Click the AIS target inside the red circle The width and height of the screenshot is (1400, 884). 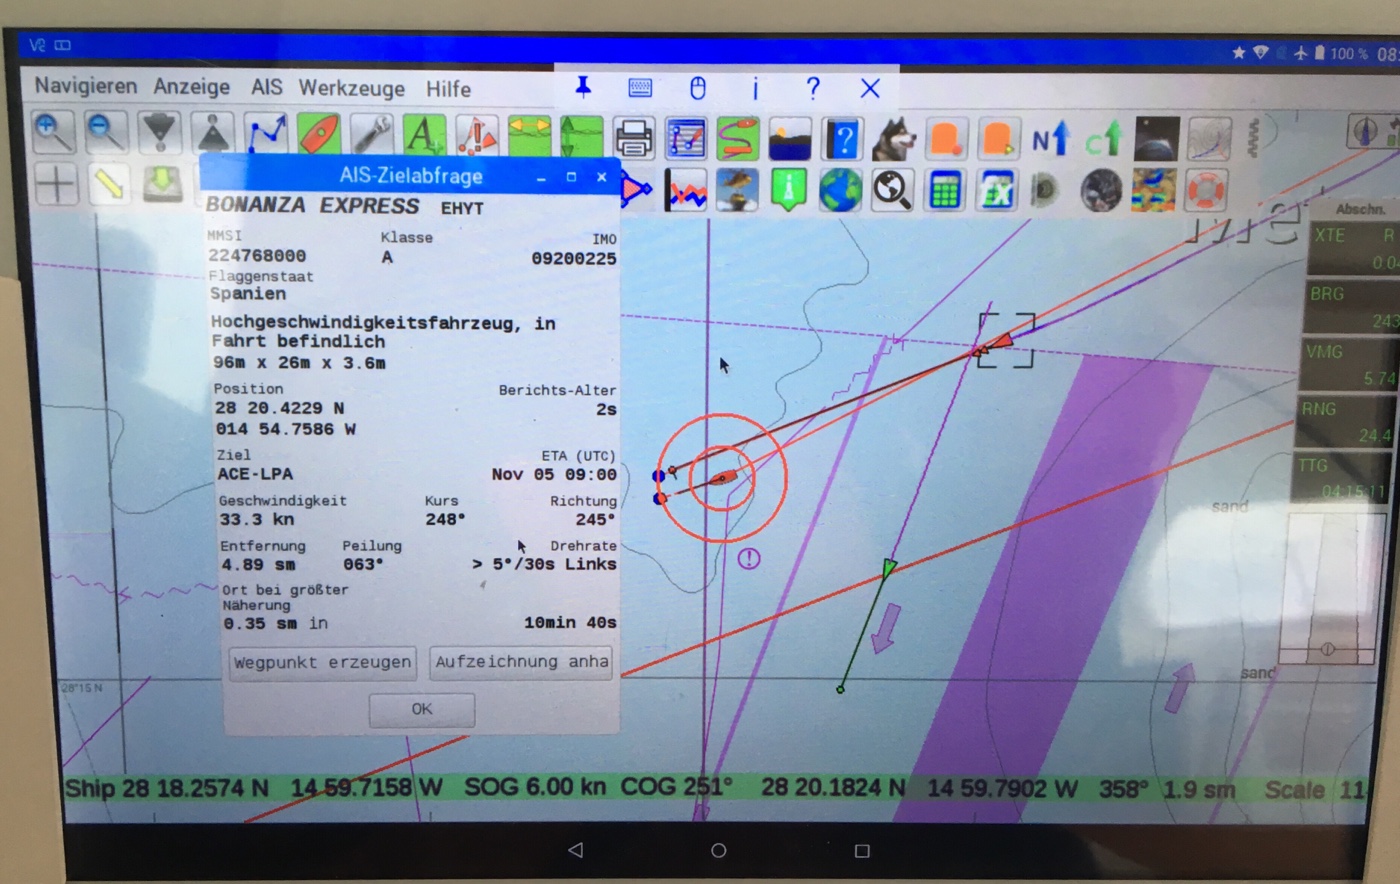(x=723, y=479)
